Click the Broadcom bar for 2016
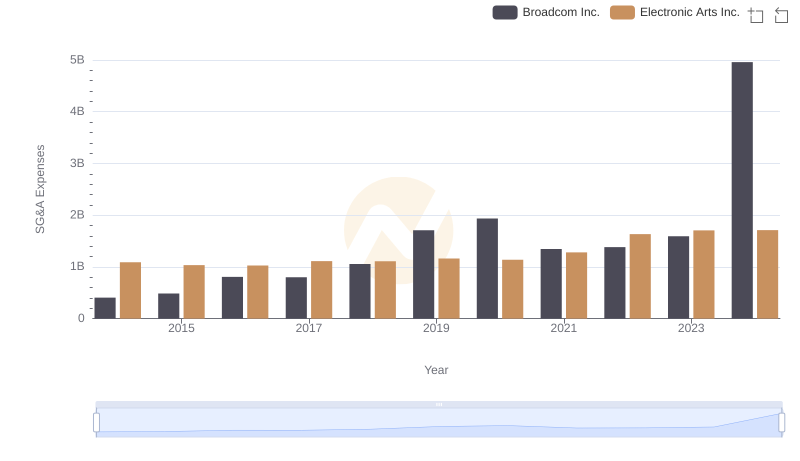This screenshot has width=800, height=461. click(x=232, y=298)
